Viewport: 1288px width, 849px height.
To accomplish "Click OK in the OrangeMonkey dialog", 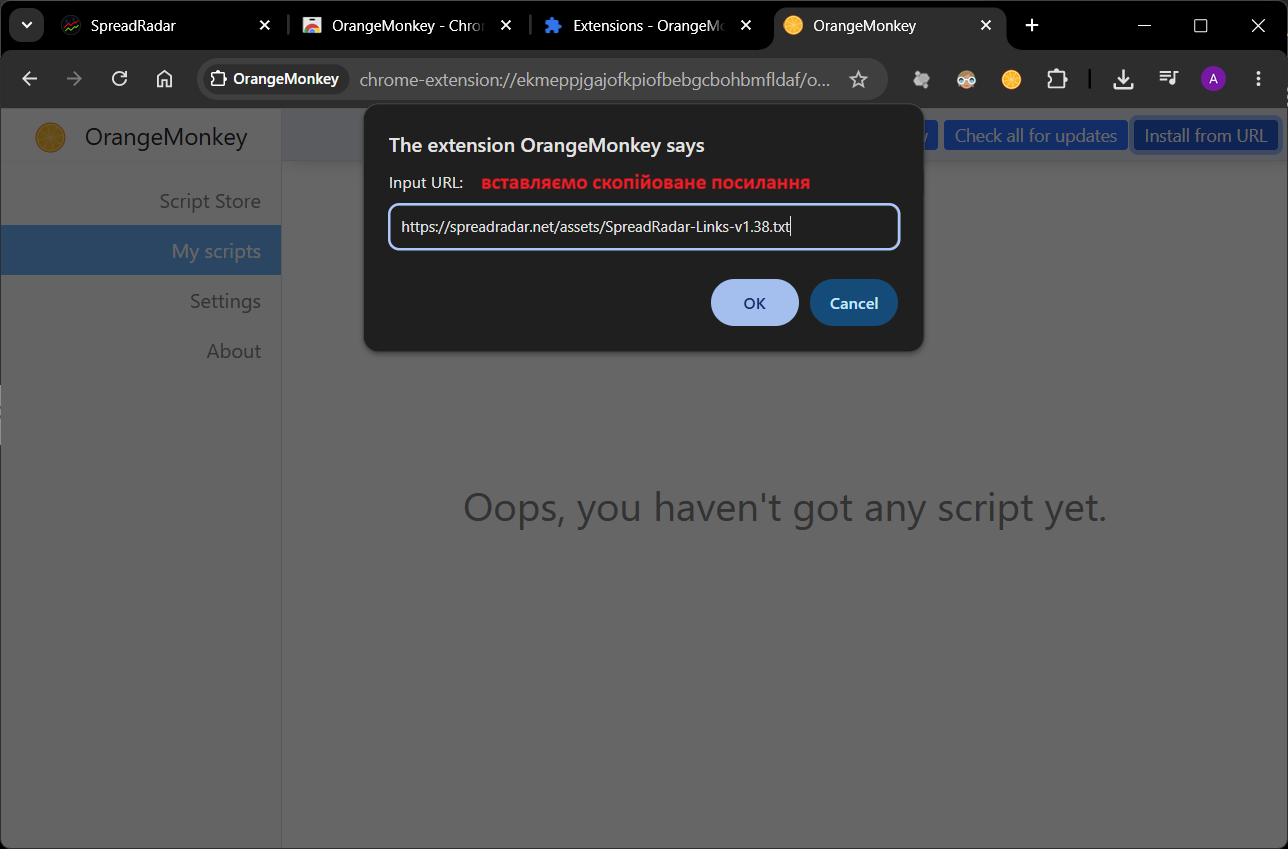I will click(754, 303).
